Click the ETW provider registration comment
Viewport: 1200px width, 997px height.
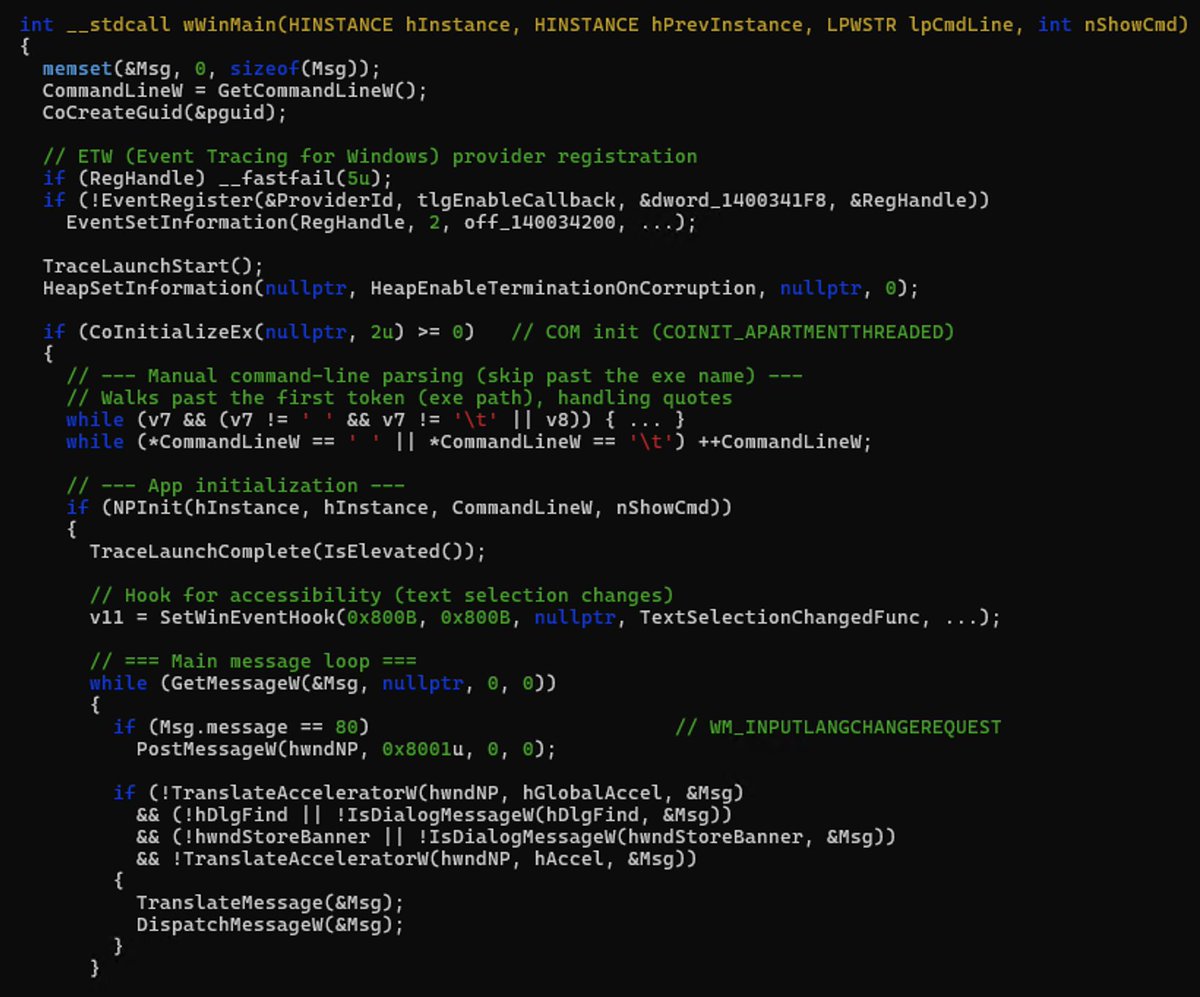[370, 157]
